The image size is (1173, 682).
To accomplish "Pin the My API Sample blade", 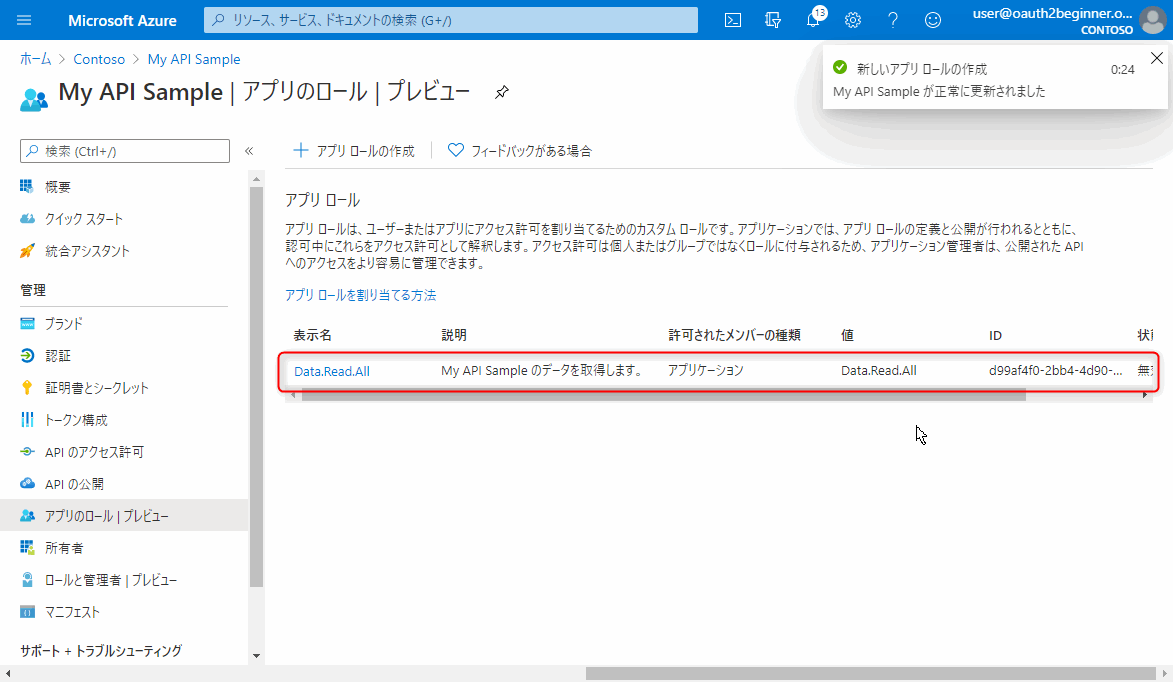I will 502,92.
